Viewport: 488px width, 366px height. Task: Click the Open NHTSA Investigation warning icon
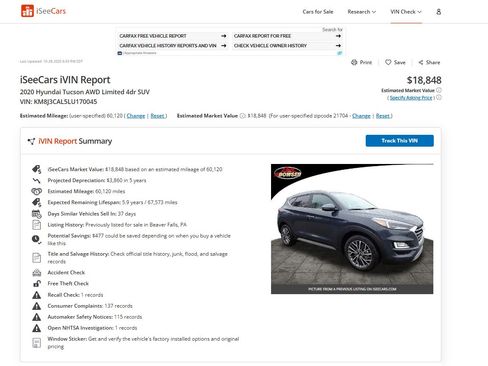click(x=37, y=328)
